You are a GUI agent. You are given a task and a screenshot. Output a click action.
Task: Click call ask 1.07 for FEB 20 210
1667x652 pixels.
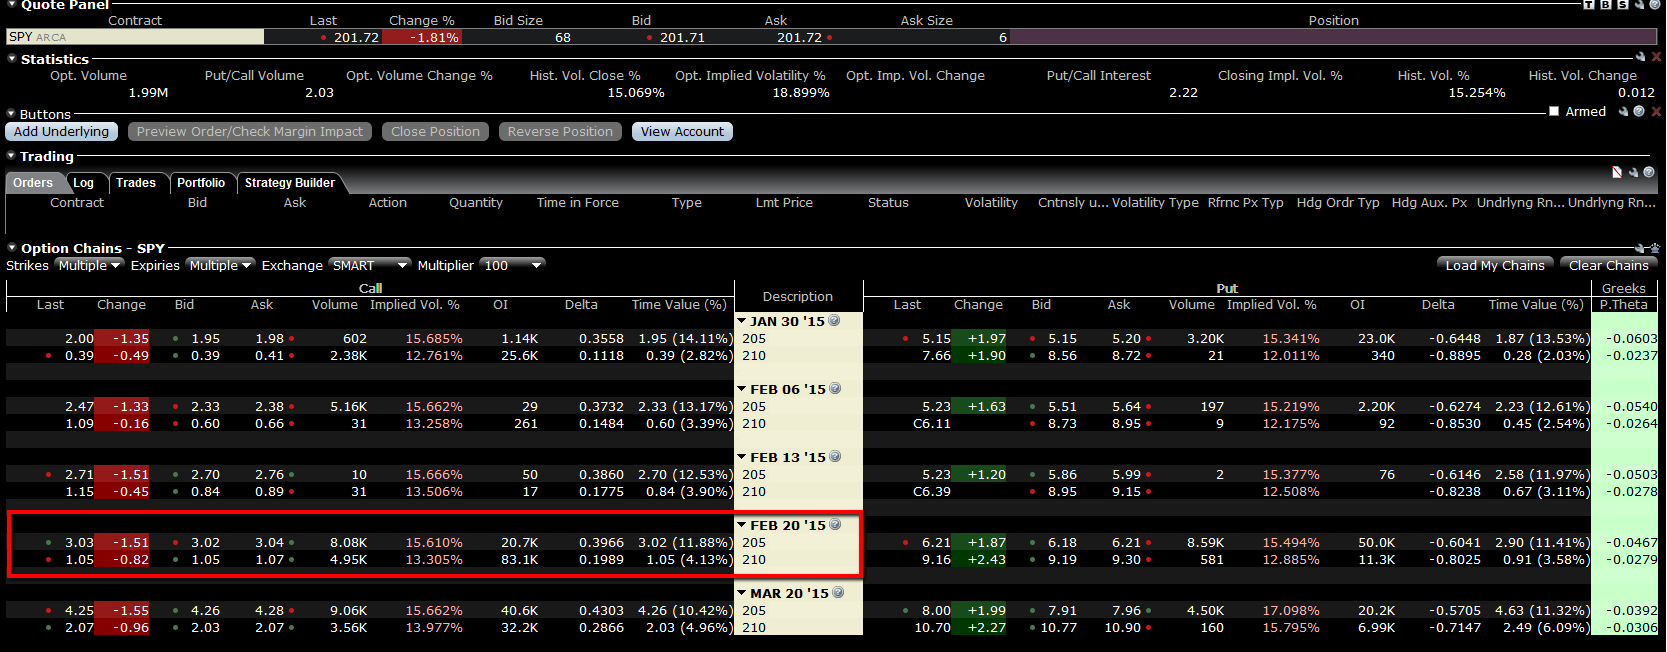tap(269, 560)
